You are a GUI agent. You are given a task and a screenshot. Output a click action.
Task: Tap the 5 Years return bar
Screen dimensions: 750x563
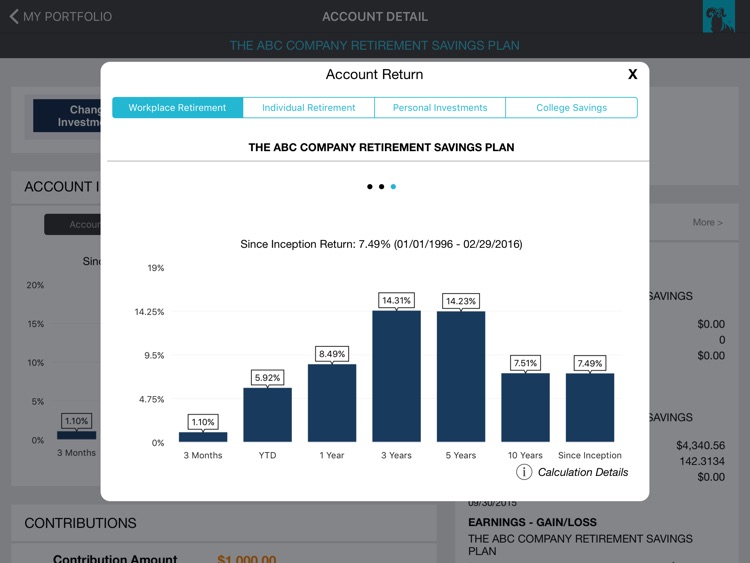click(461, 376)
